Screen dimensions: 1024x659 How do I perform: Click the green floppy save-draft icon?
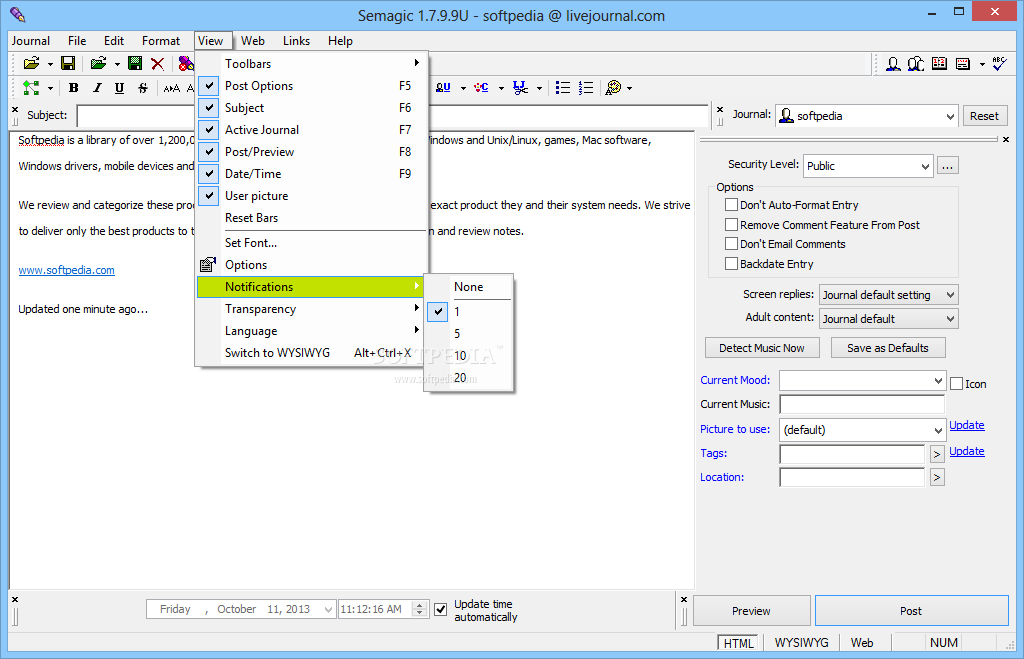click(135, 63)
